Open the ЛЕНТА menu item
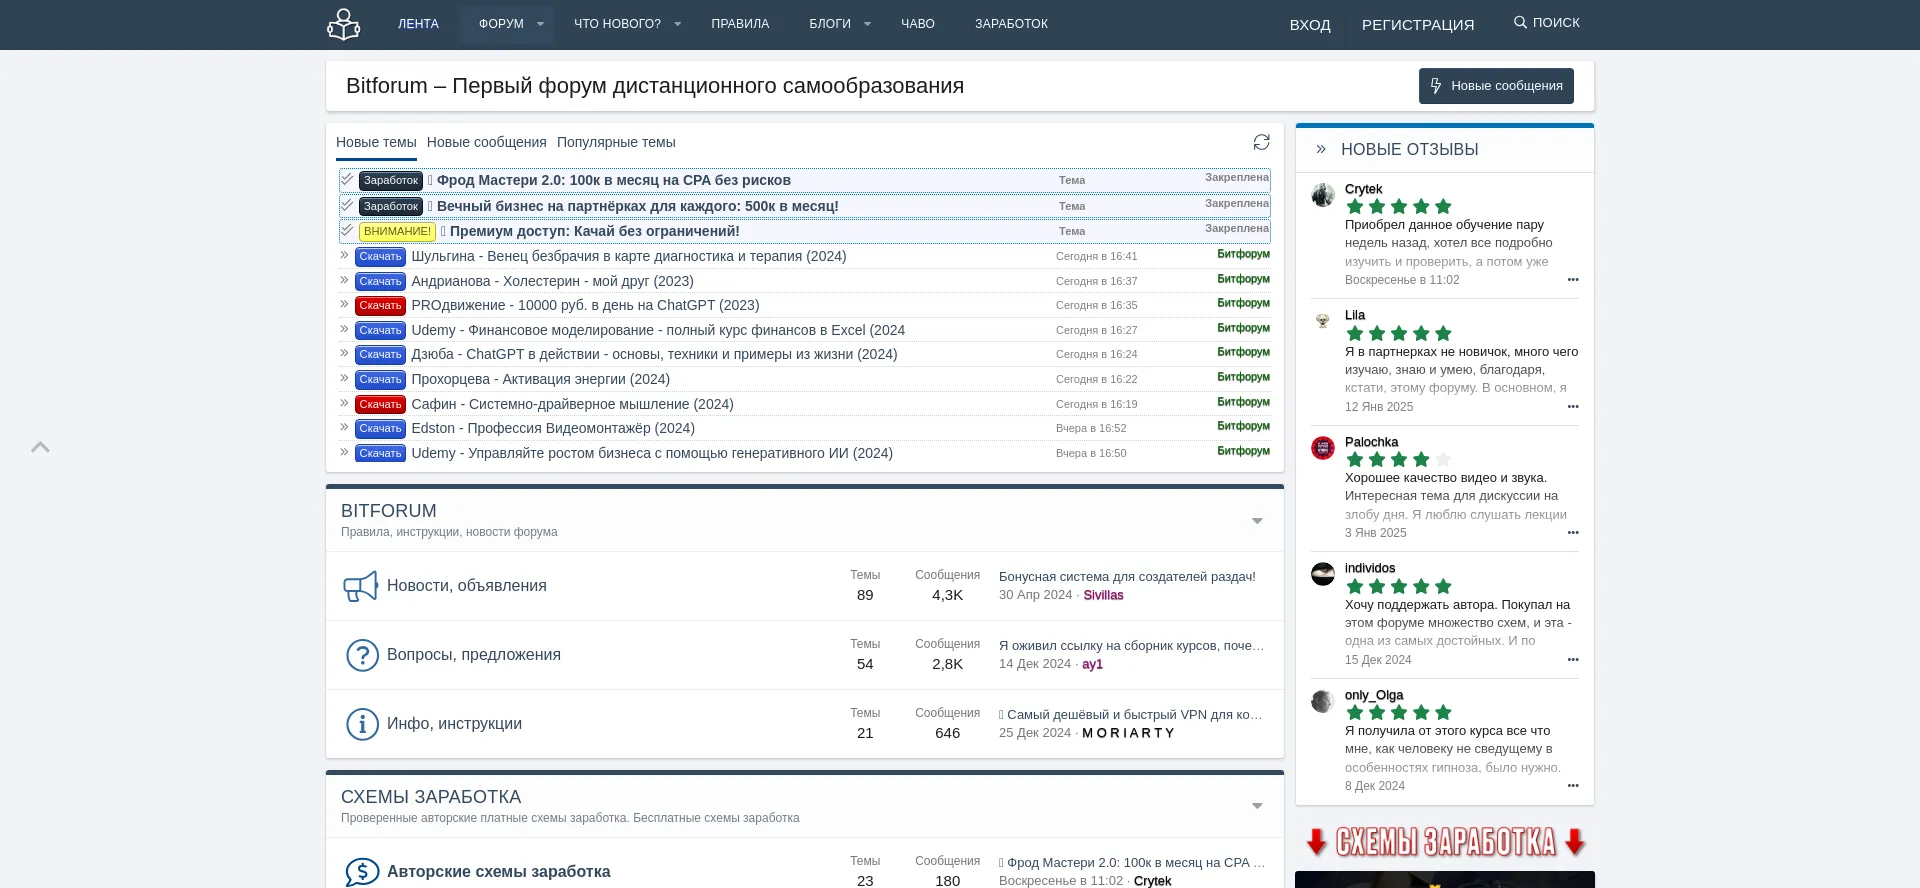Image resolution: width=1920 pixels, height=888 pixels. (418, 24)
